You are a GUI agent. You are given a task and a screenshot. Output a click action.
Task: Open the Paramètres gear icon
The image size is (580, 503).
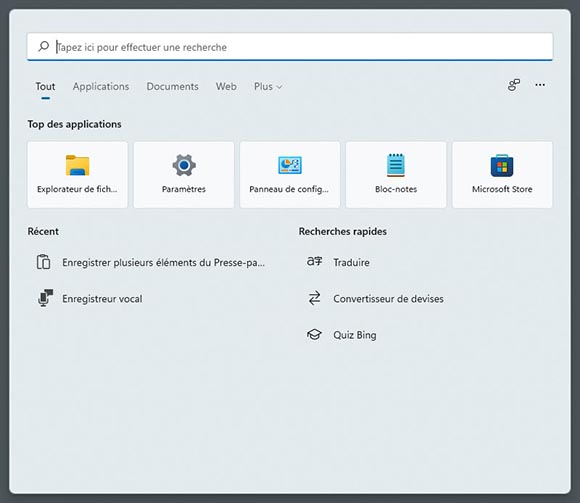tap(184, 165)
